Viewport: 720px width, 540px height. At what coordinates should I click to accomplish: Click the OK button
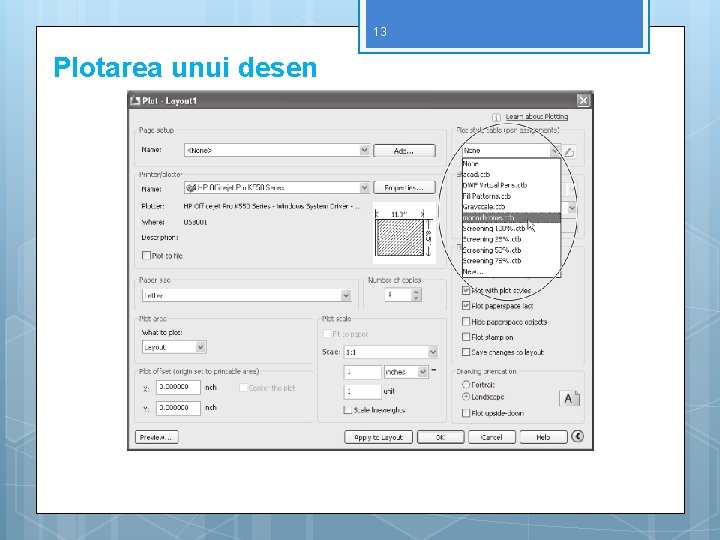pyautogui.click(x=440, y=437)
